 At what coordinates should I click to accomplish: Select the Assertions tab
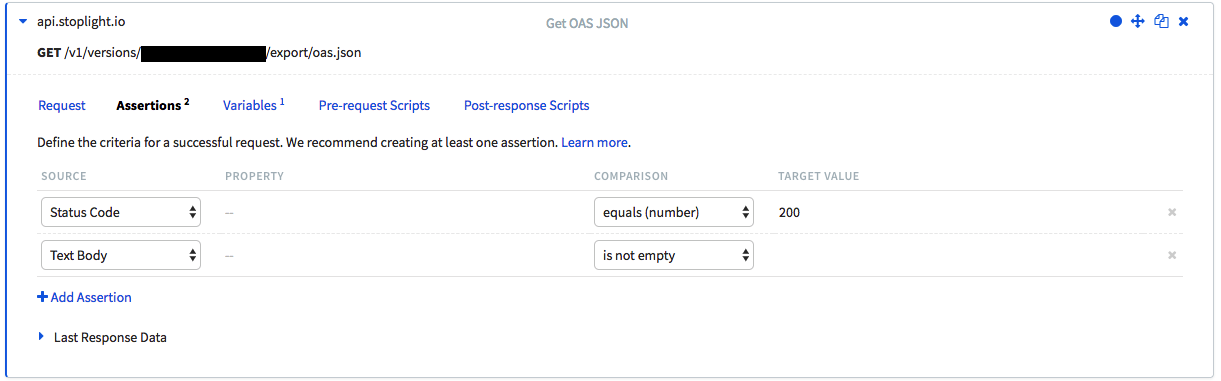tap(152, 105)
